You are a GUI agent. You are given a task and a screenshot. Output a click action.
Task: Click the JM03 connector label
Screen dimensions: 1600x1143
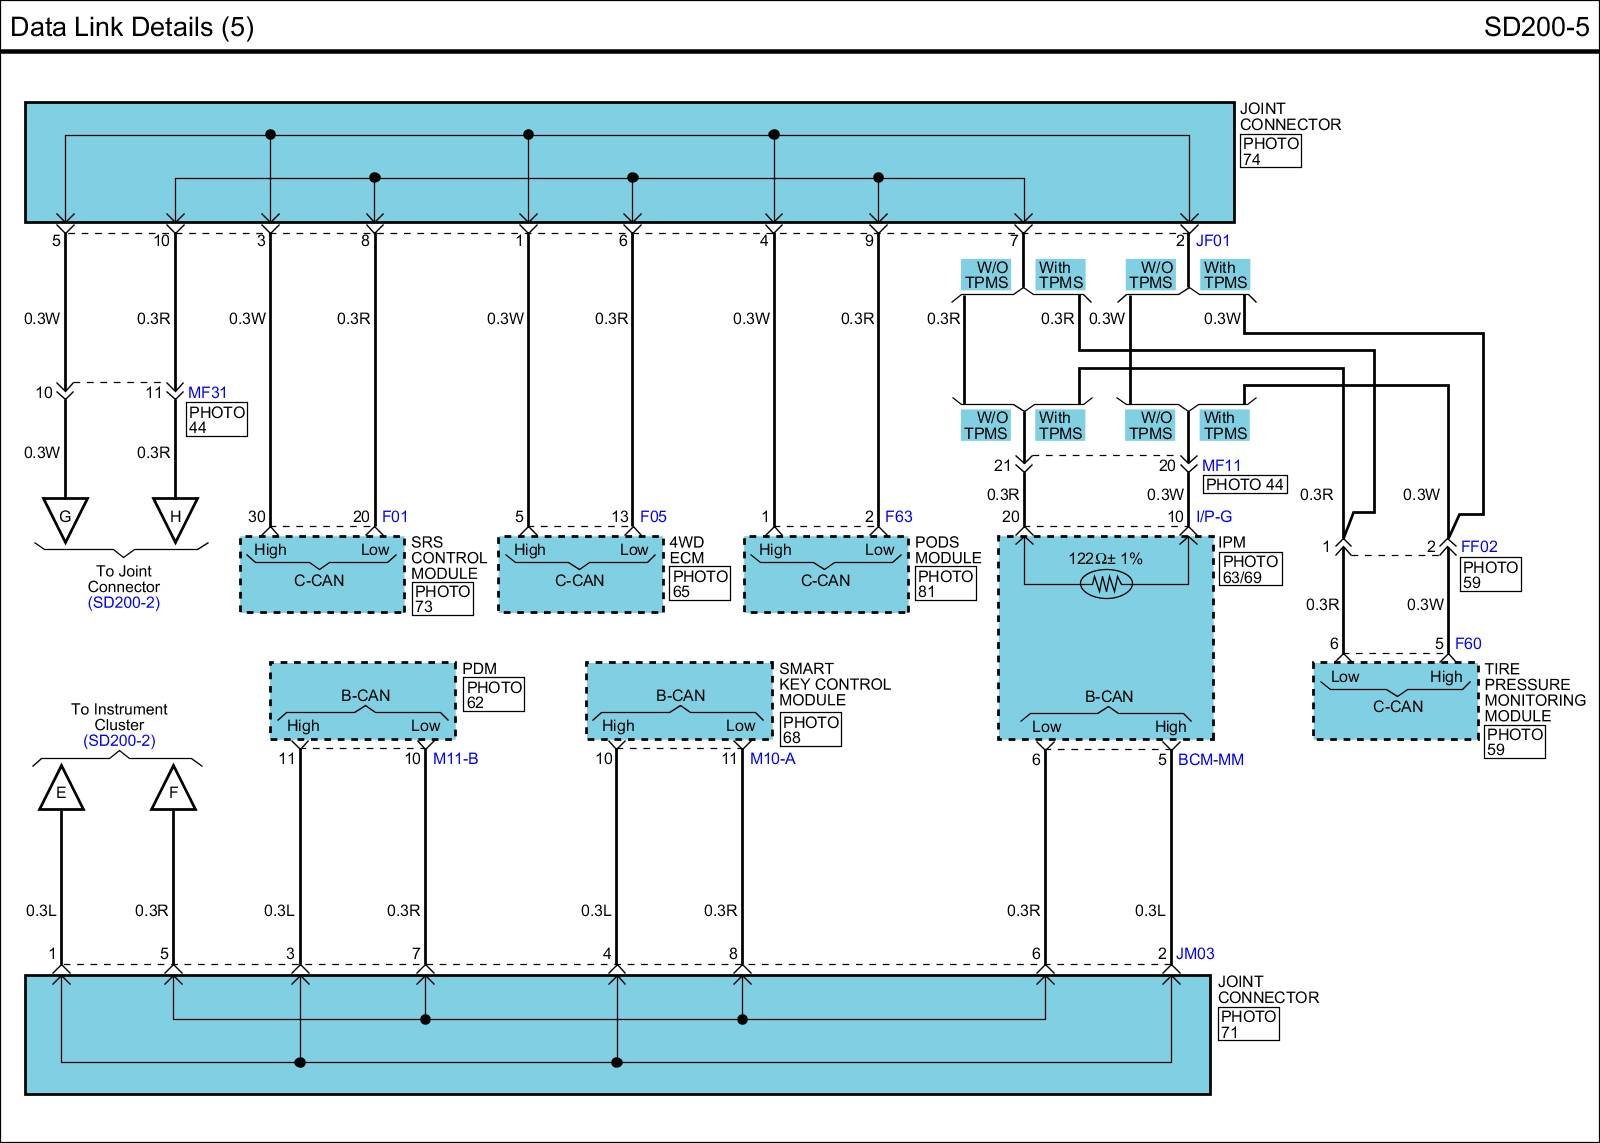[1195, 954]
